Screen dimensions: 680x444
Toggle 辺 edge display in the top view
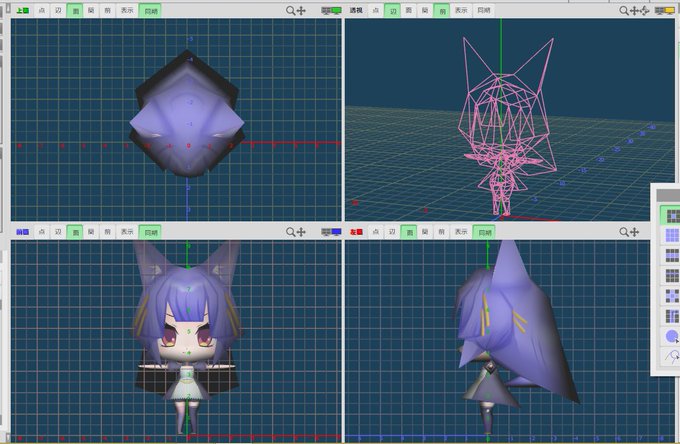tap(58, 10)
